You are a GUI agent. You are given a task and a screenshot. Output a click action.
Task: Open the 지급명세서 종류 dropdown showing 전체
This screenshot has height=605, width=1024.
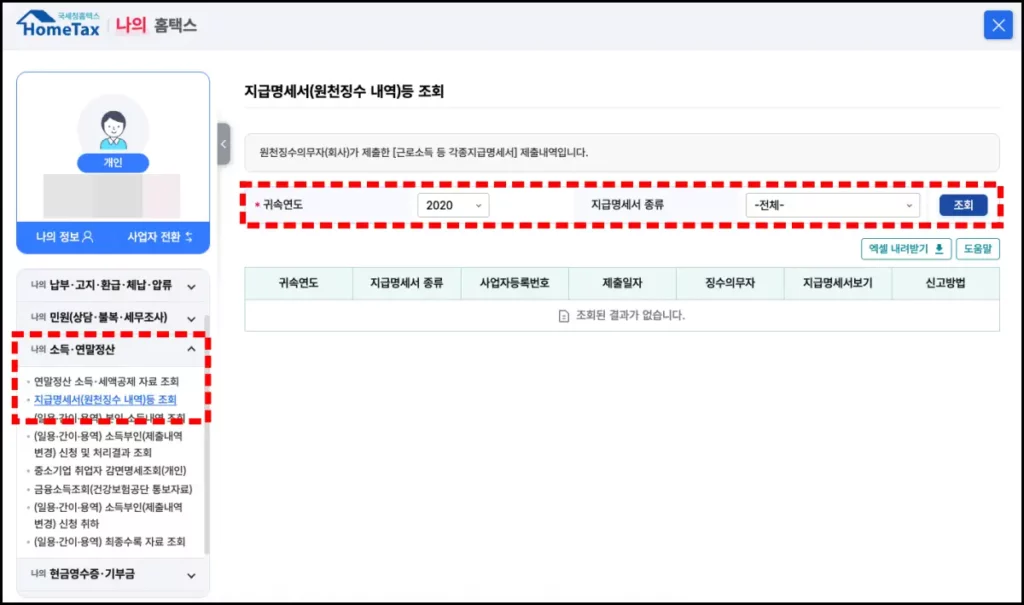835,205
